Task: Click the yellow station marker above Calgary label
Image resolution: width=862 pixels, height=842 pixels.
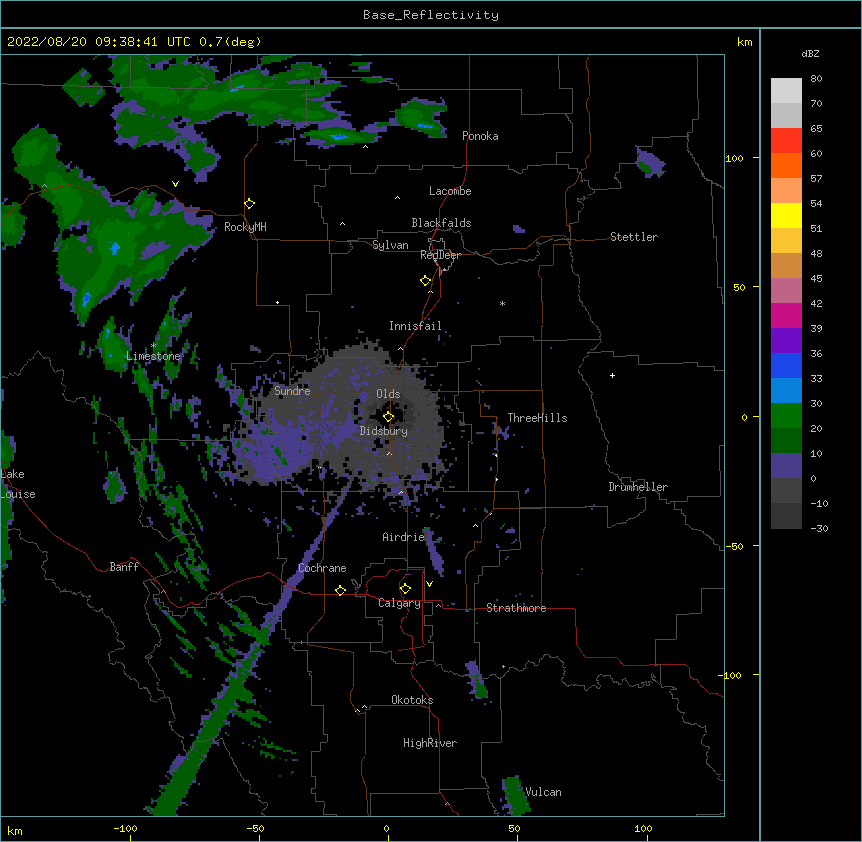Action: (405, 588)
